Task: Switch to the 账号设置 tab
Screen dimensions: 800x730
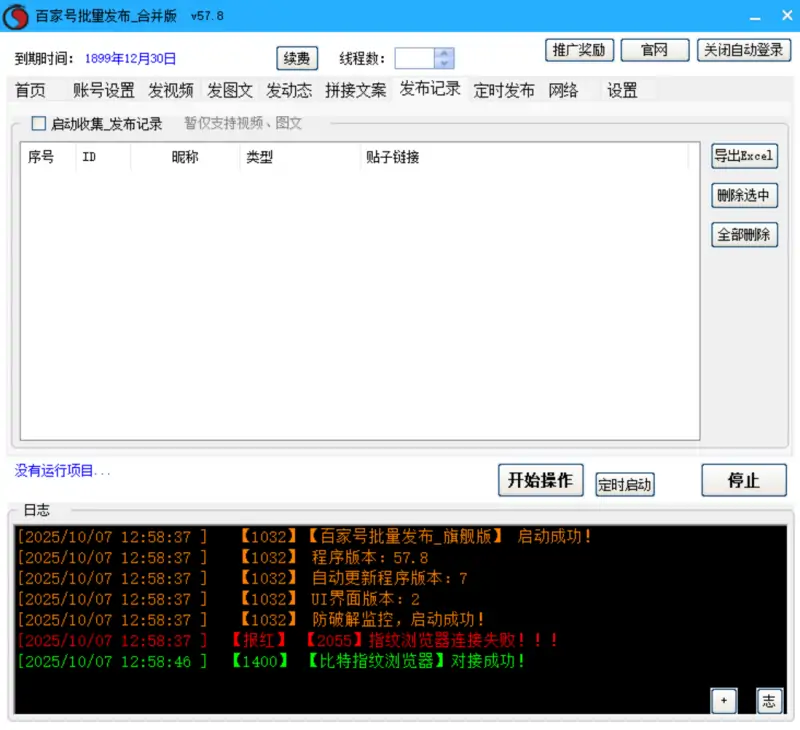Action: (x=103, y=90)
